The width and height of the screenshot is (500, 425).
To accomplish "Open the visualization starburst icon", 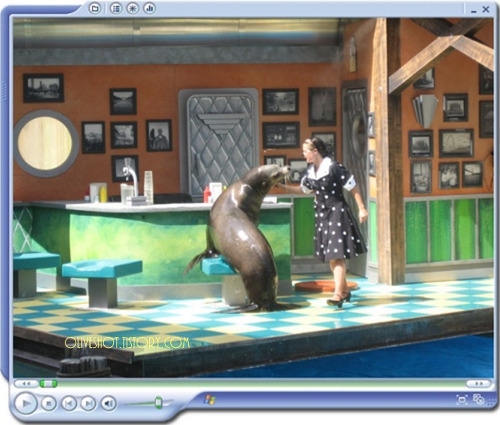I will (x=133, y=8).
